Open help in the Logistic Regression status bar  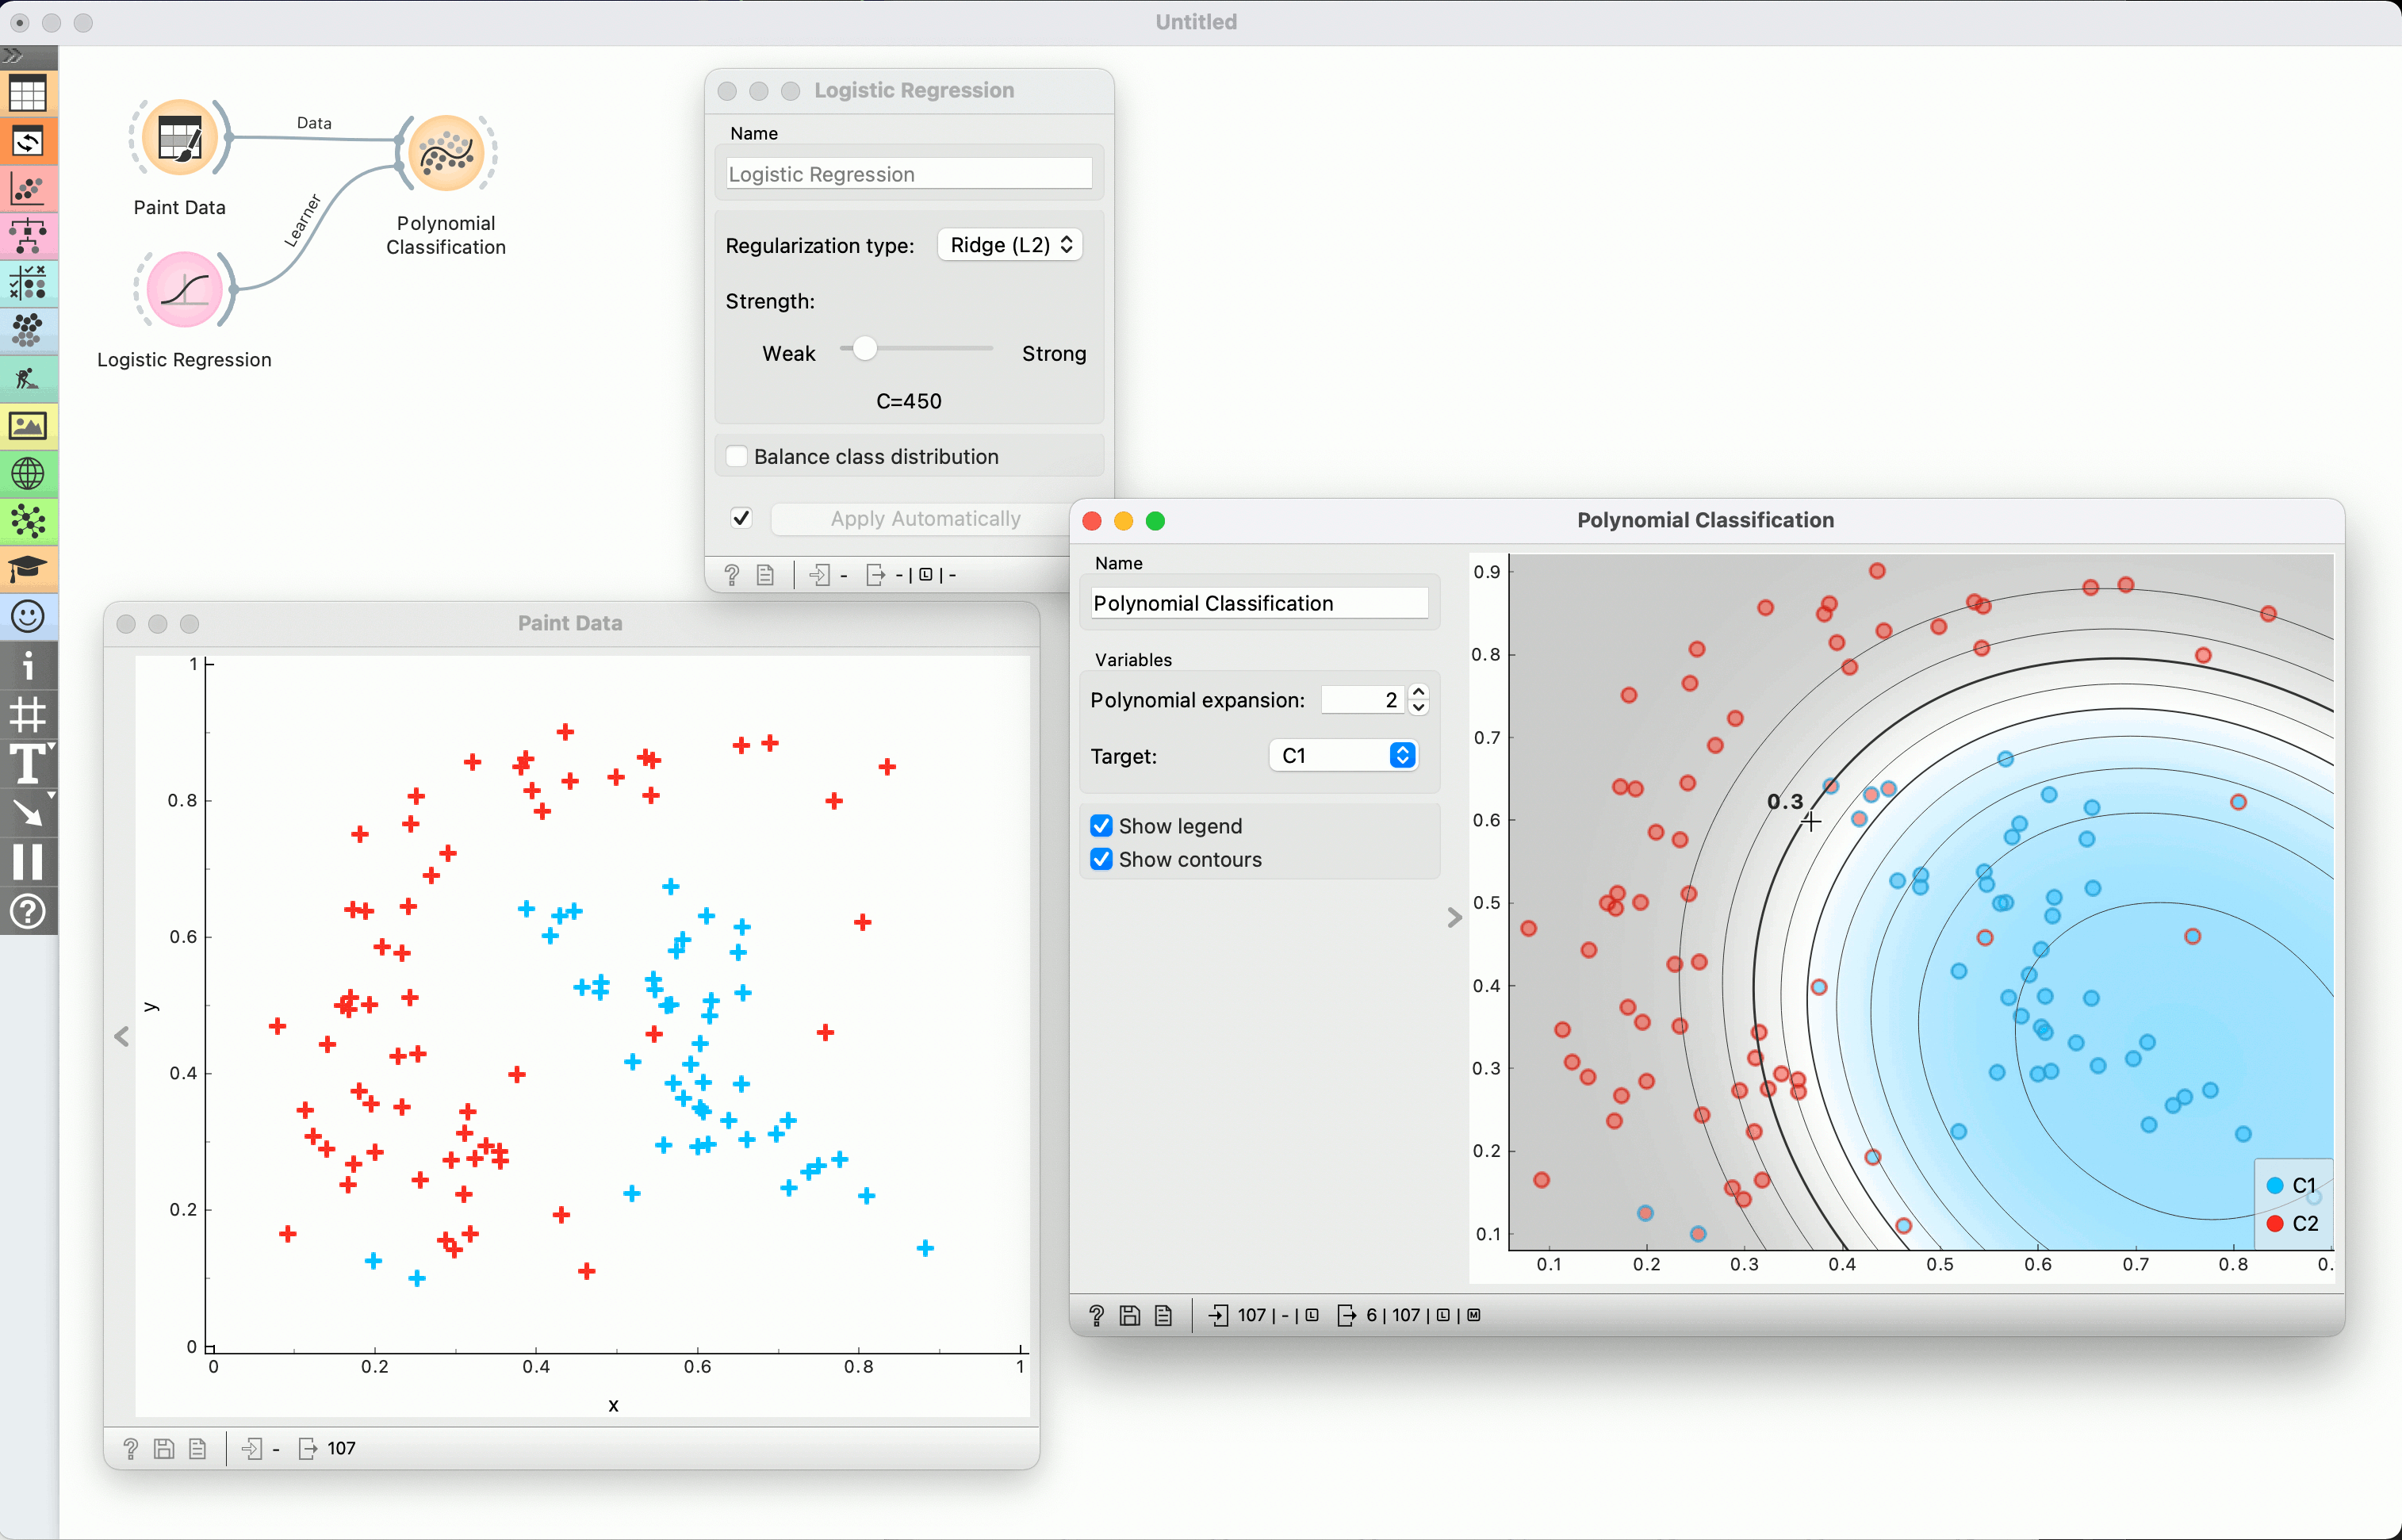pos(732,575)
